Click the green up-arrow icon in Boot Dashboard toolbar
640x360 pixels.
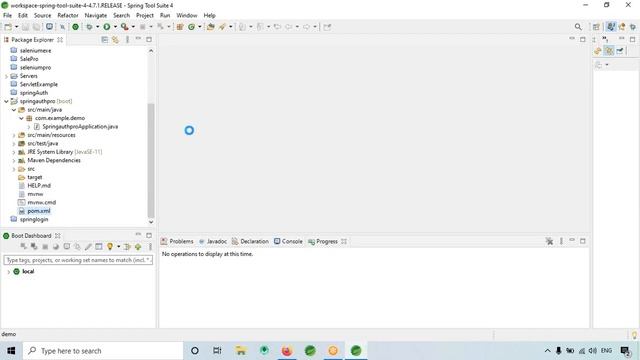(138, 247)
